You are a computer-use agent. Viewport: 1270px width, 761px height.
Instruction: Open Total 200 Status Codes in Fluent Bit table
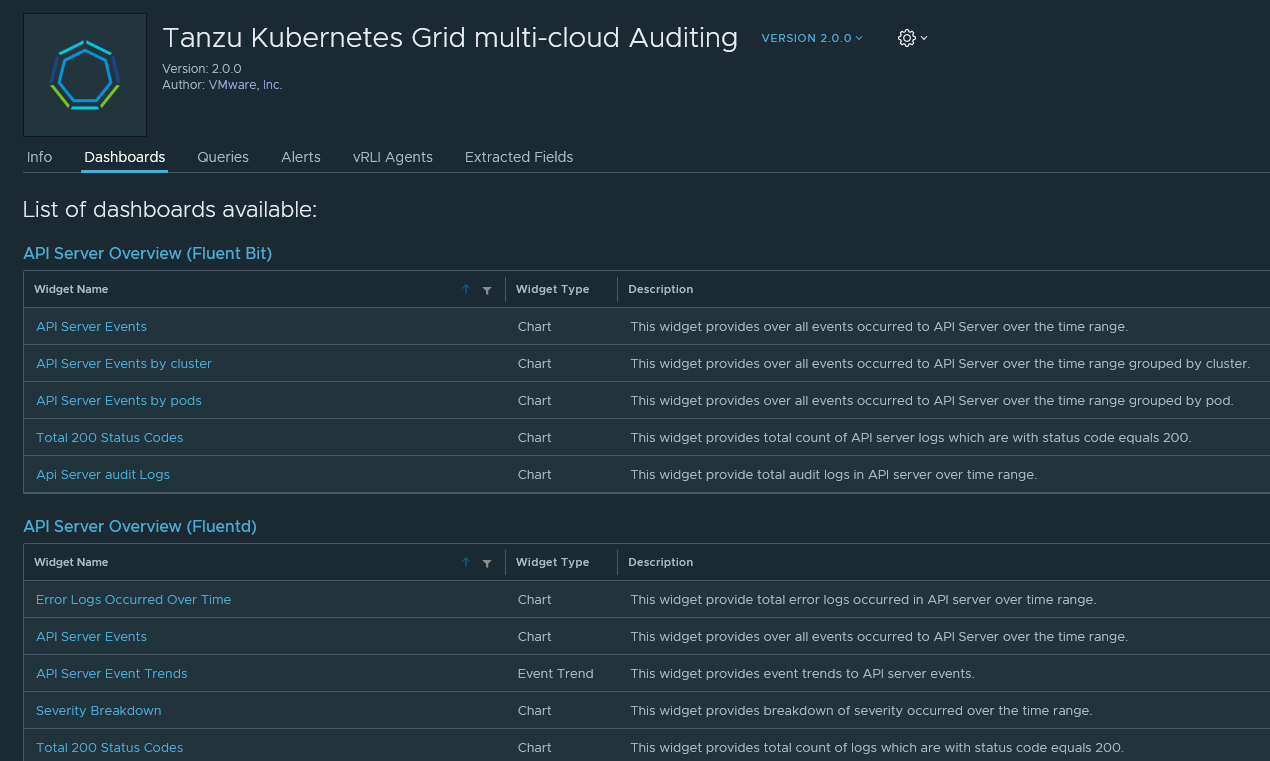click(110, 437)
